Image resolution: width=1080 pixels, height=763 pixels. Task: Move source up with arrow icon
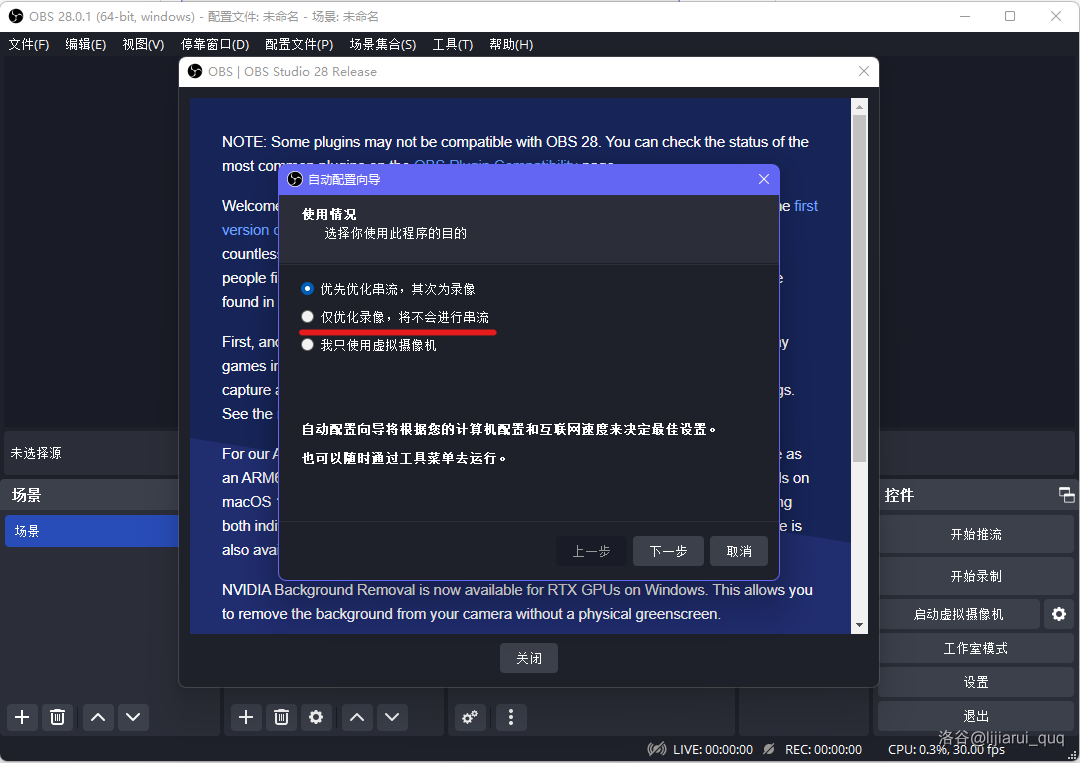[x=357, y=718]
